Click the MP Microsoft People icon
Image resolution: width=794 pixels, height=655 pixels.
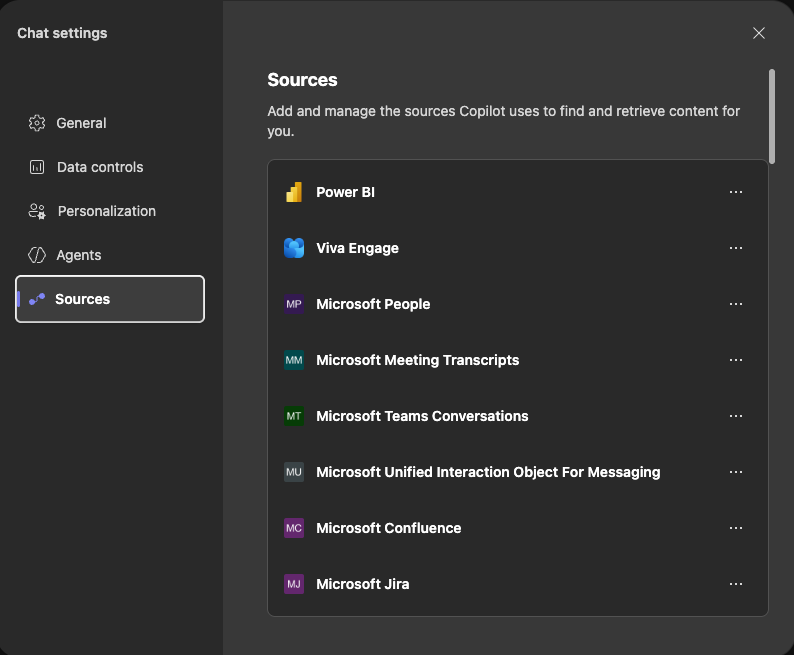[294, 304]
